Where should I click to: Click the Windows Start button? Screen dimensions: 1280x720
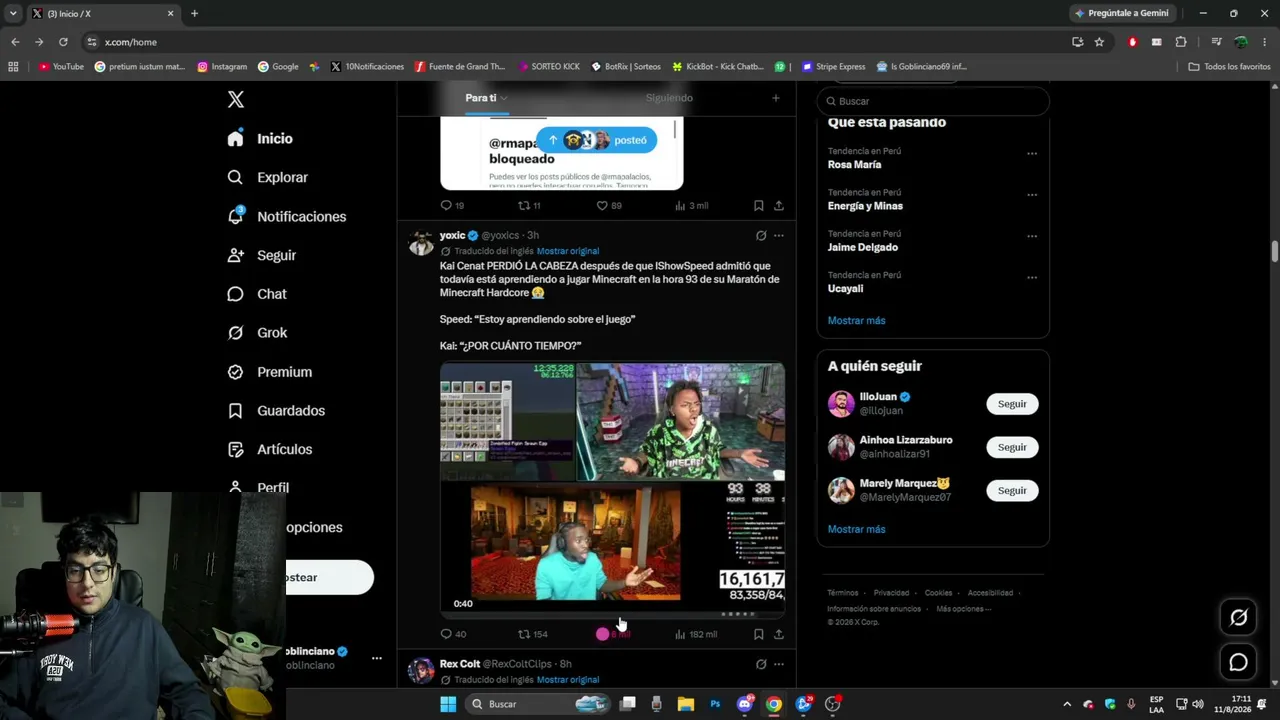click(x=448, y=704)
